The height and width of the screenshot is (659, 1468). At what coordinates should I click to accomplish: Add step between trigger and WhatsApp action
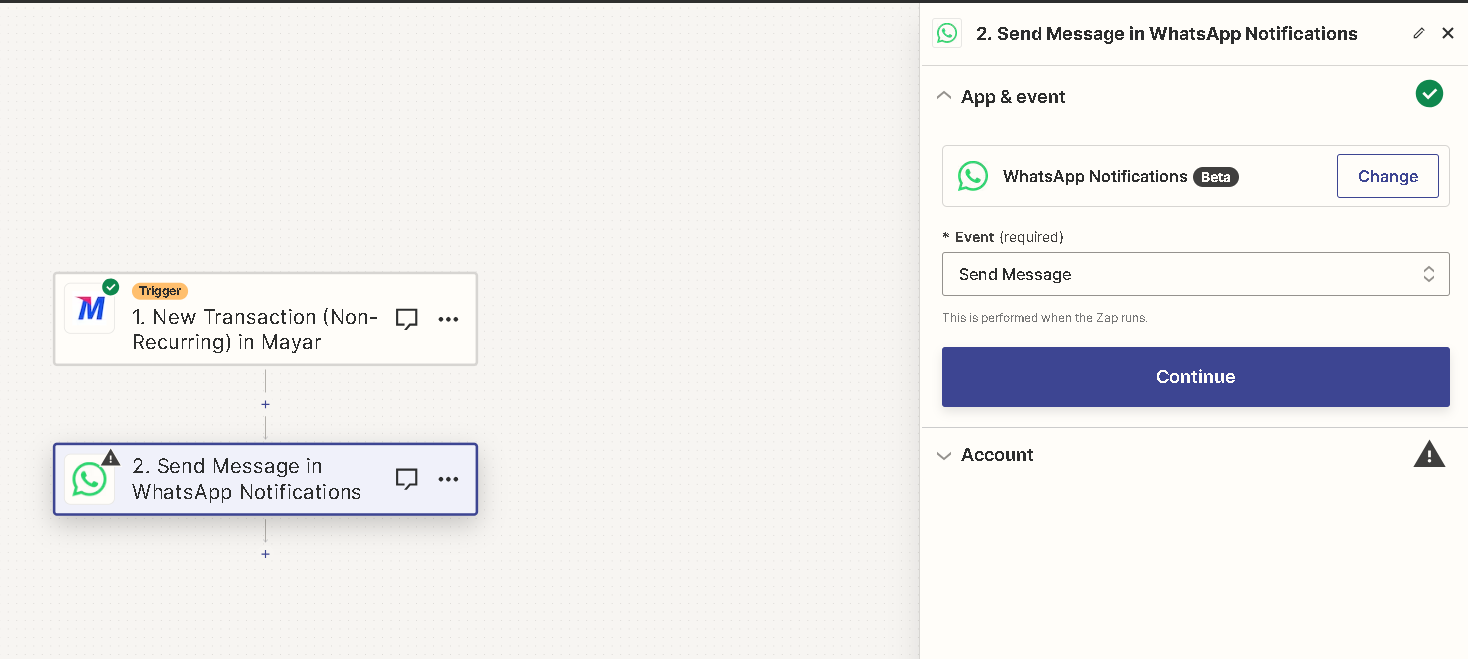265,405
